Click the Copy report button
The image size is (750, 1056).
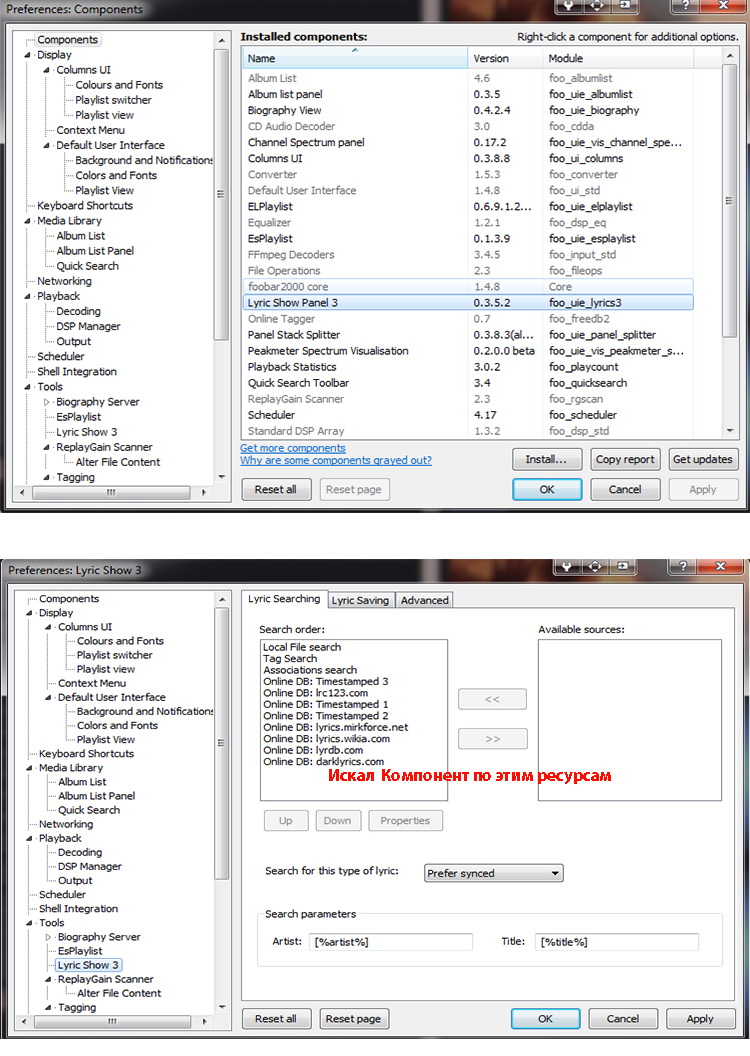625,459
